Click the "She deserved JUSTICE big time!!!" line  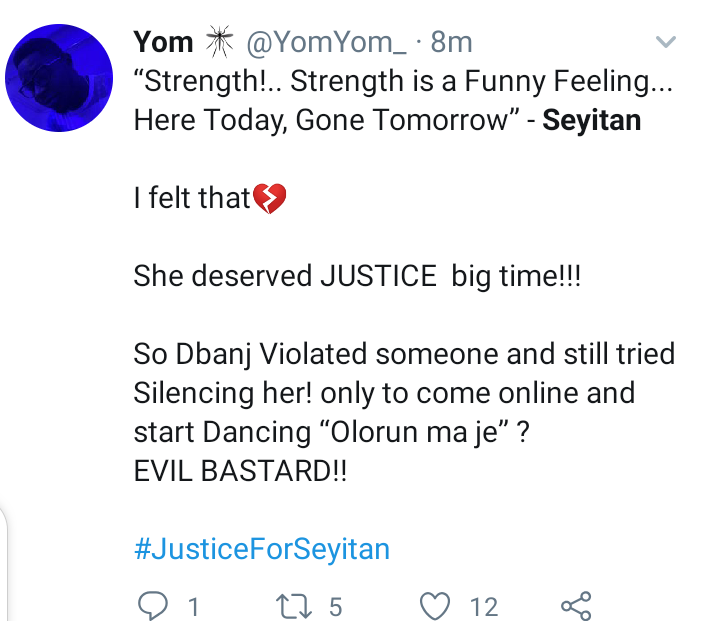[x=357, y=276]
